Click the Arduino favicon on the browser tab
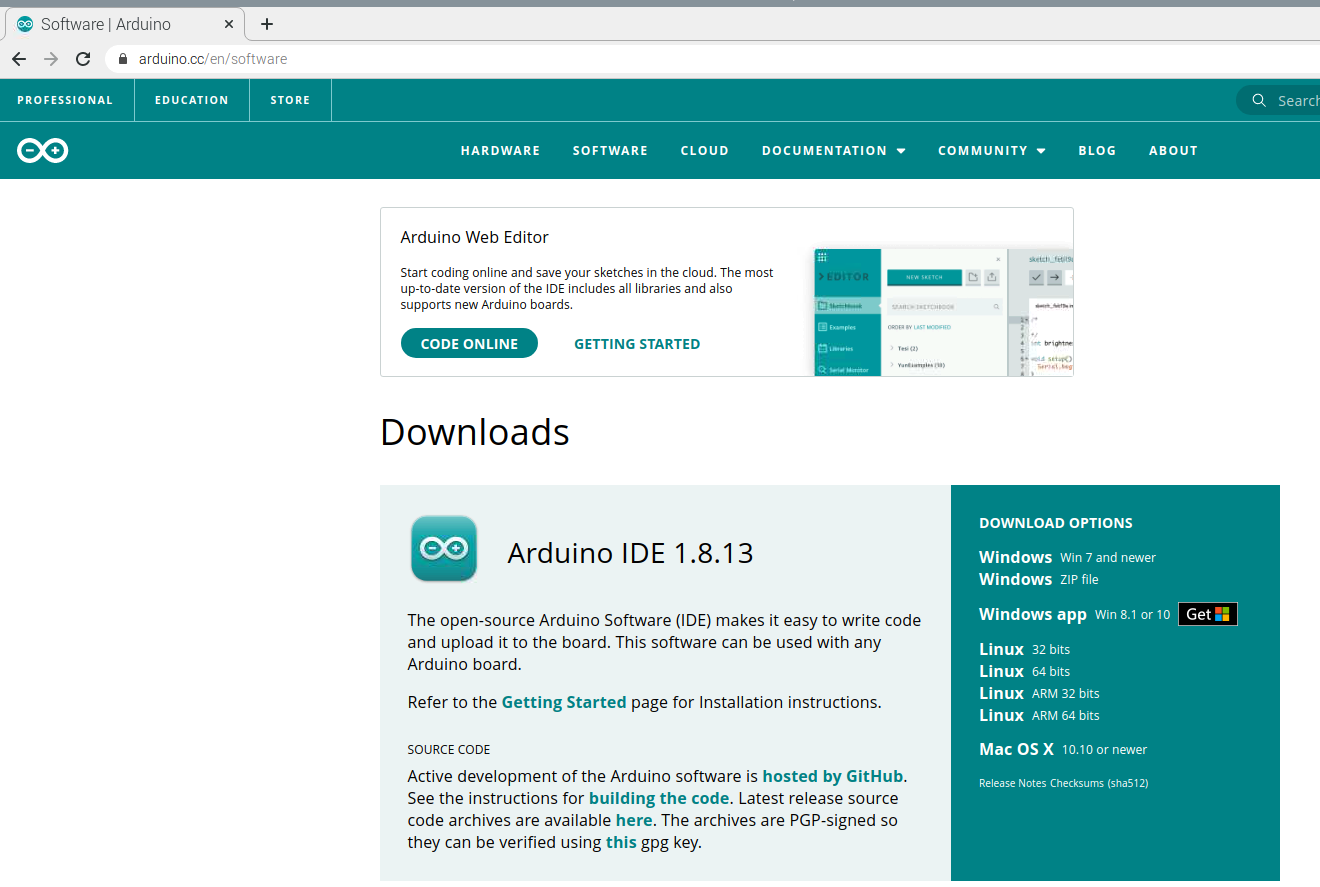The height and width of the screenshot is (887, 1320). pos(25,24)
